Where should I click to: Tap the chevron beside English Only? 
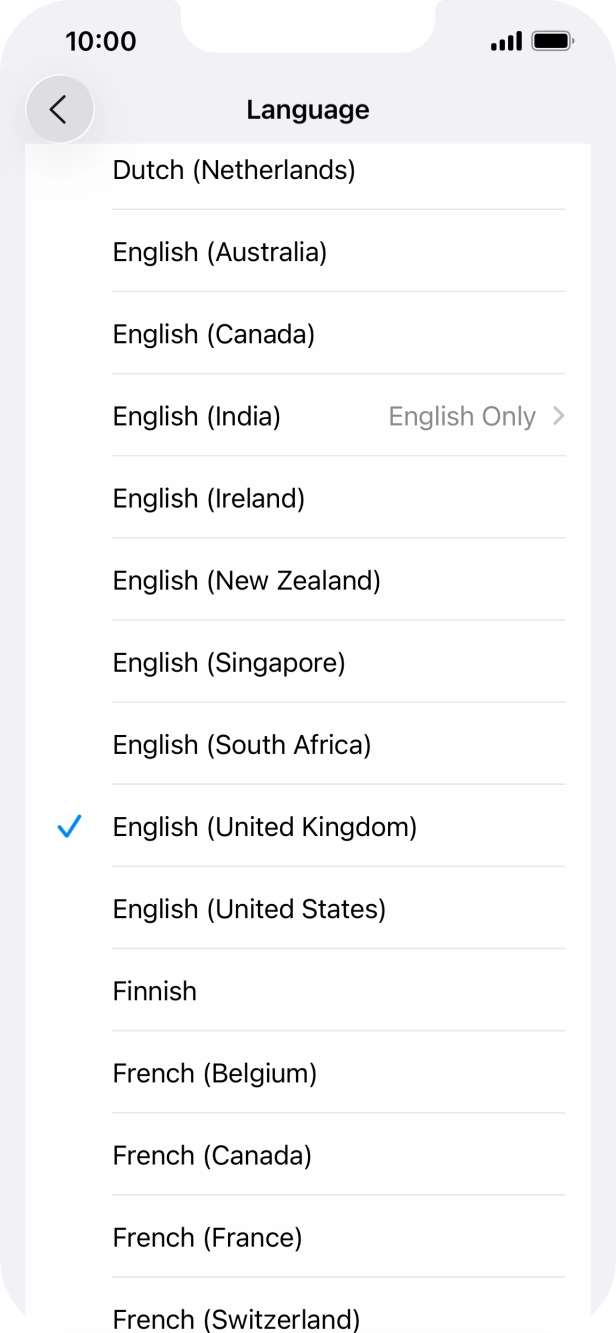pyautogui.click(x=557, y=416)
